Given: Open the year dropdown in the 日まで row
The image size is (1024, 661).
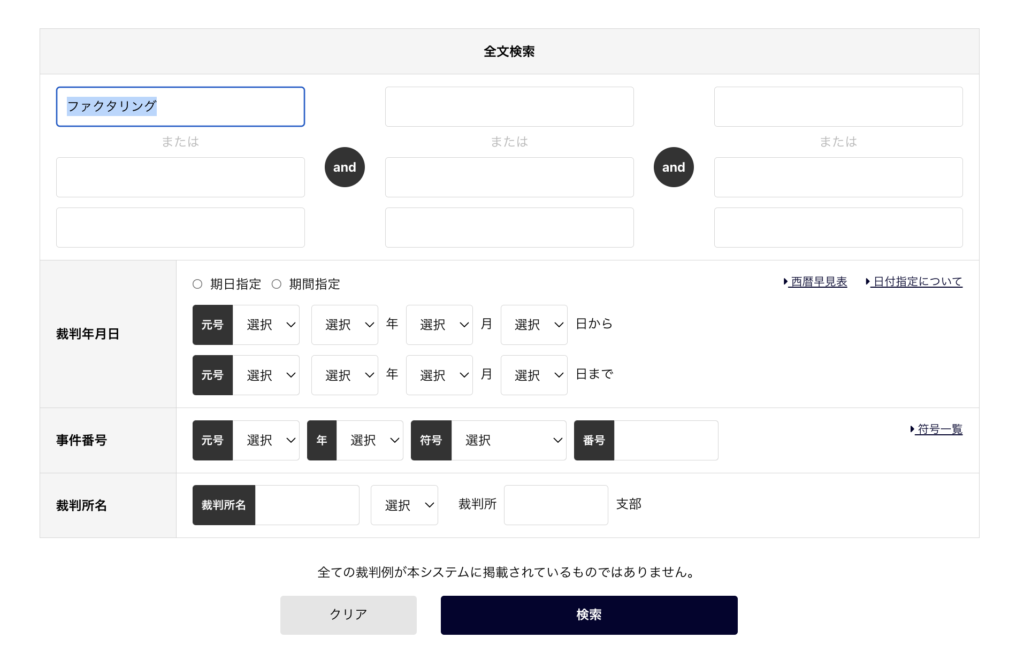Looking at the screenshot, I should point(344,375).
